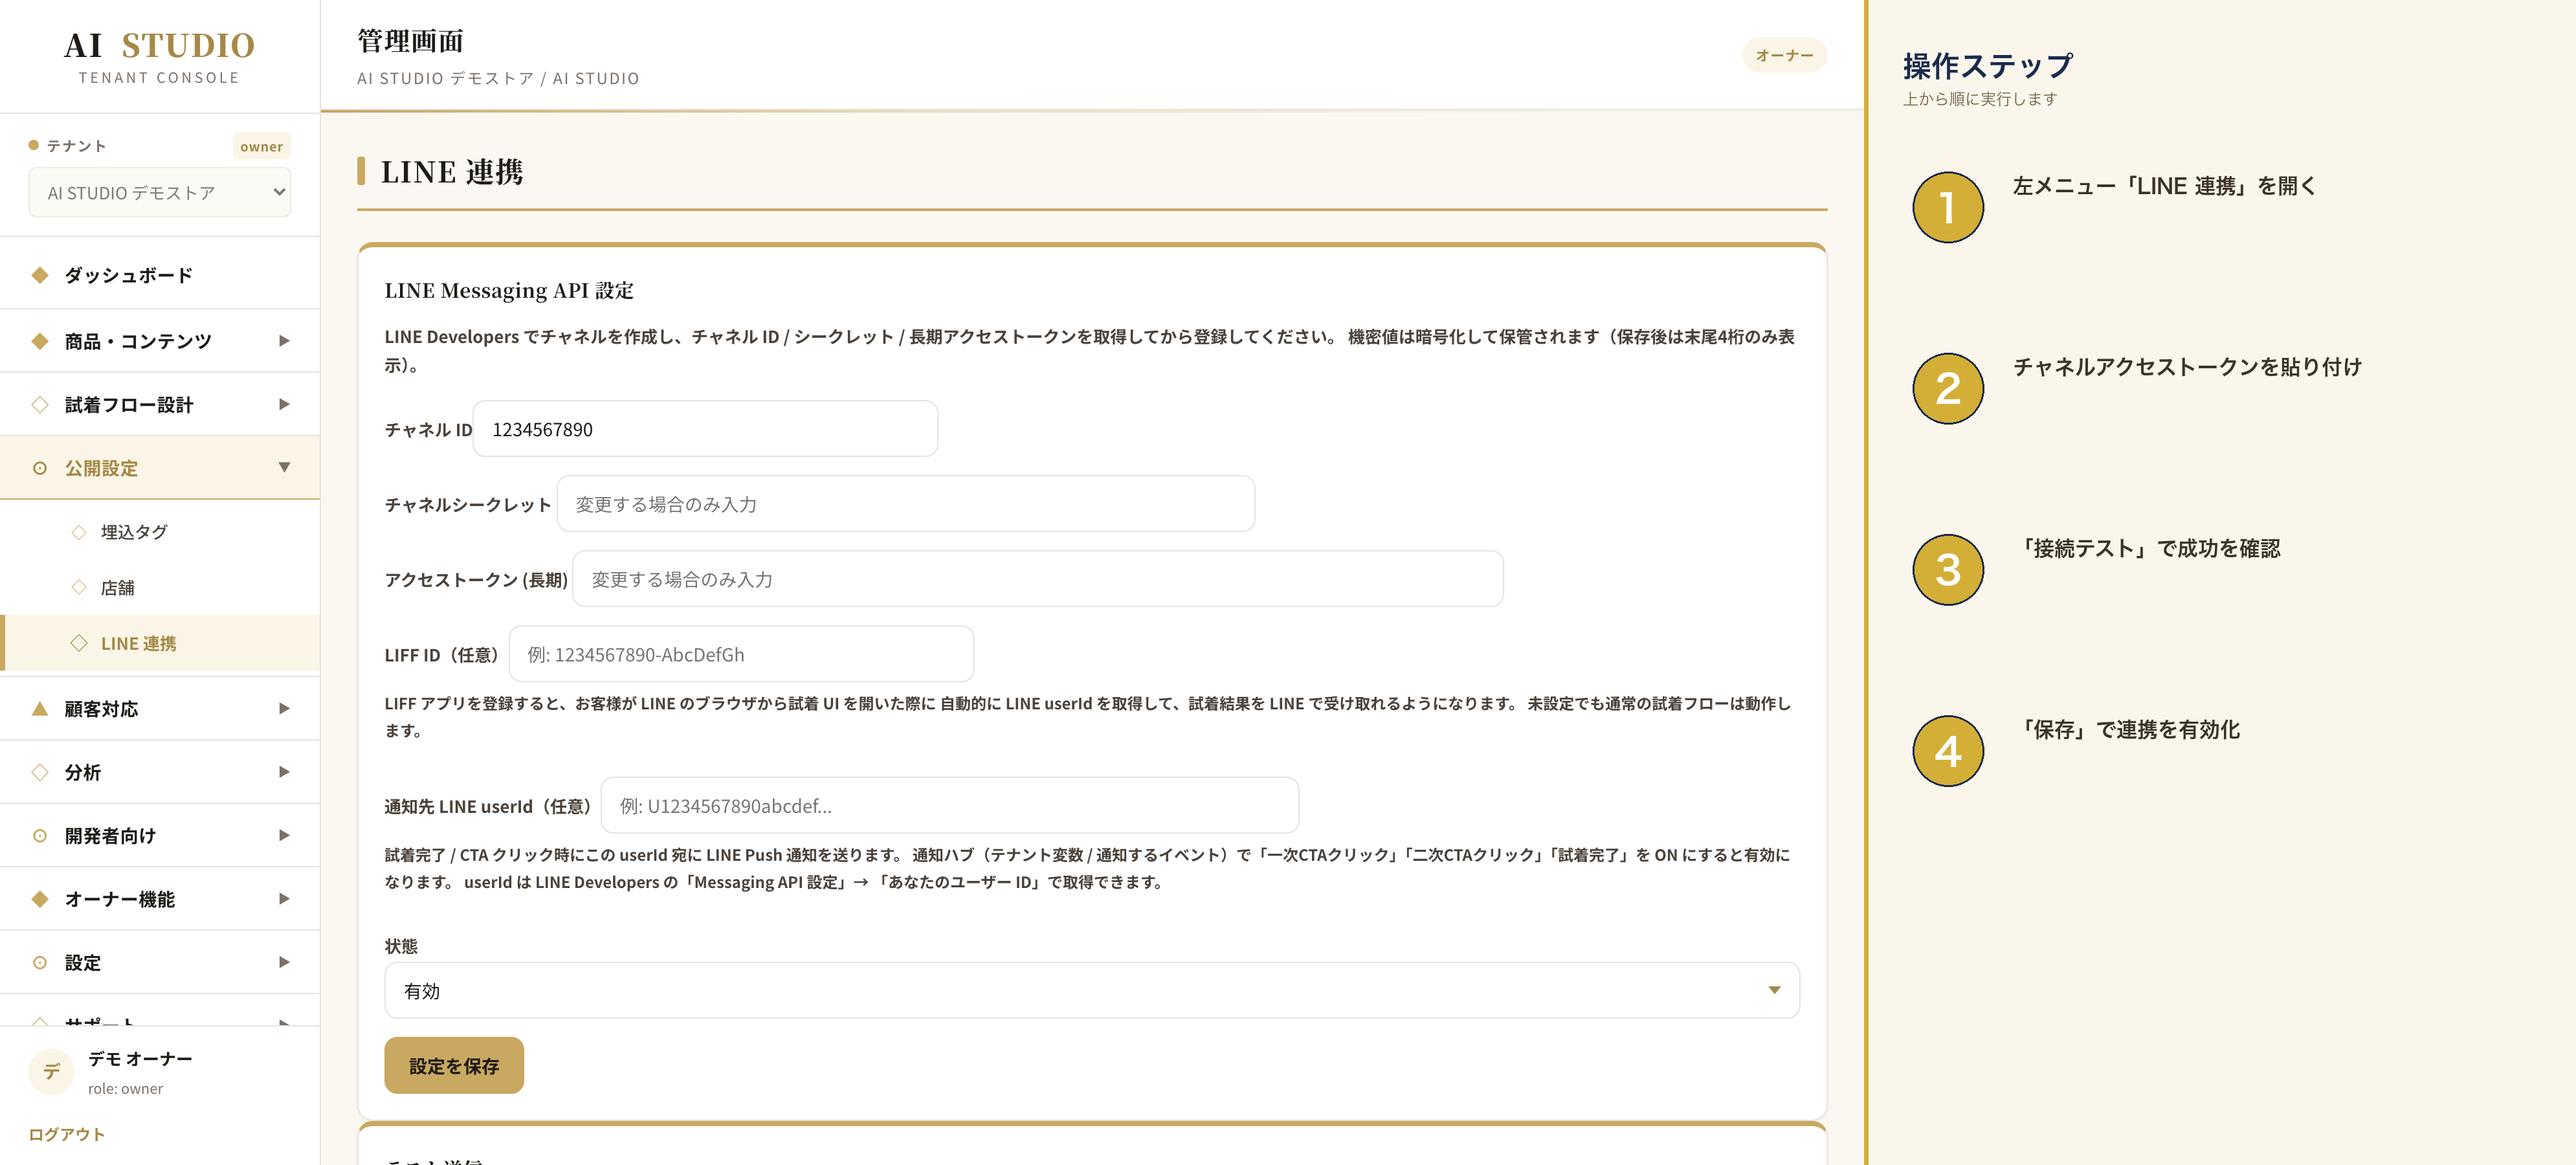Click the 開発者向け circle icon

point(40,835)
